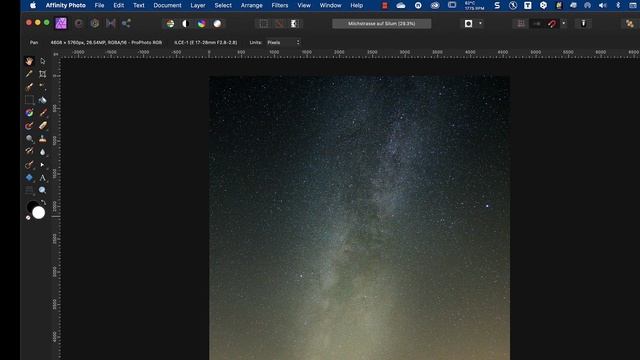Select the Rectangular Marquee tool
The height and width of the screenshot is (360, 640).
coord(29,100)
